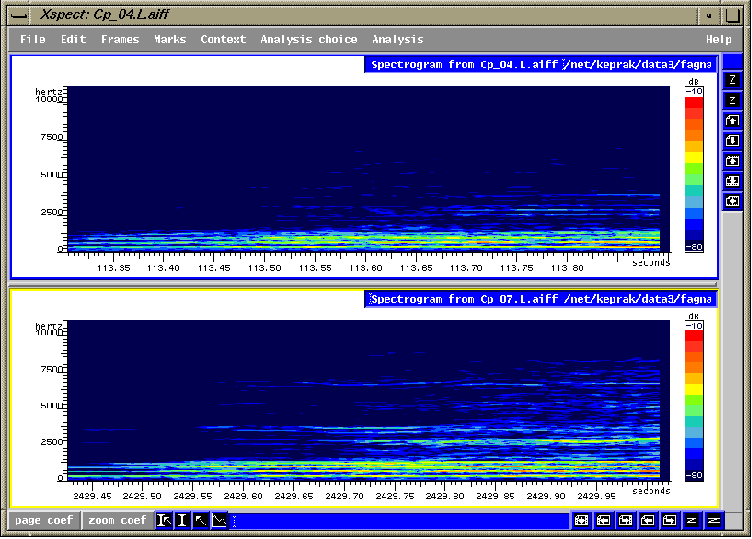Click the seconds axis label of top spectrogram
This screenshot has height=539, width=752.
coord(651,263)
